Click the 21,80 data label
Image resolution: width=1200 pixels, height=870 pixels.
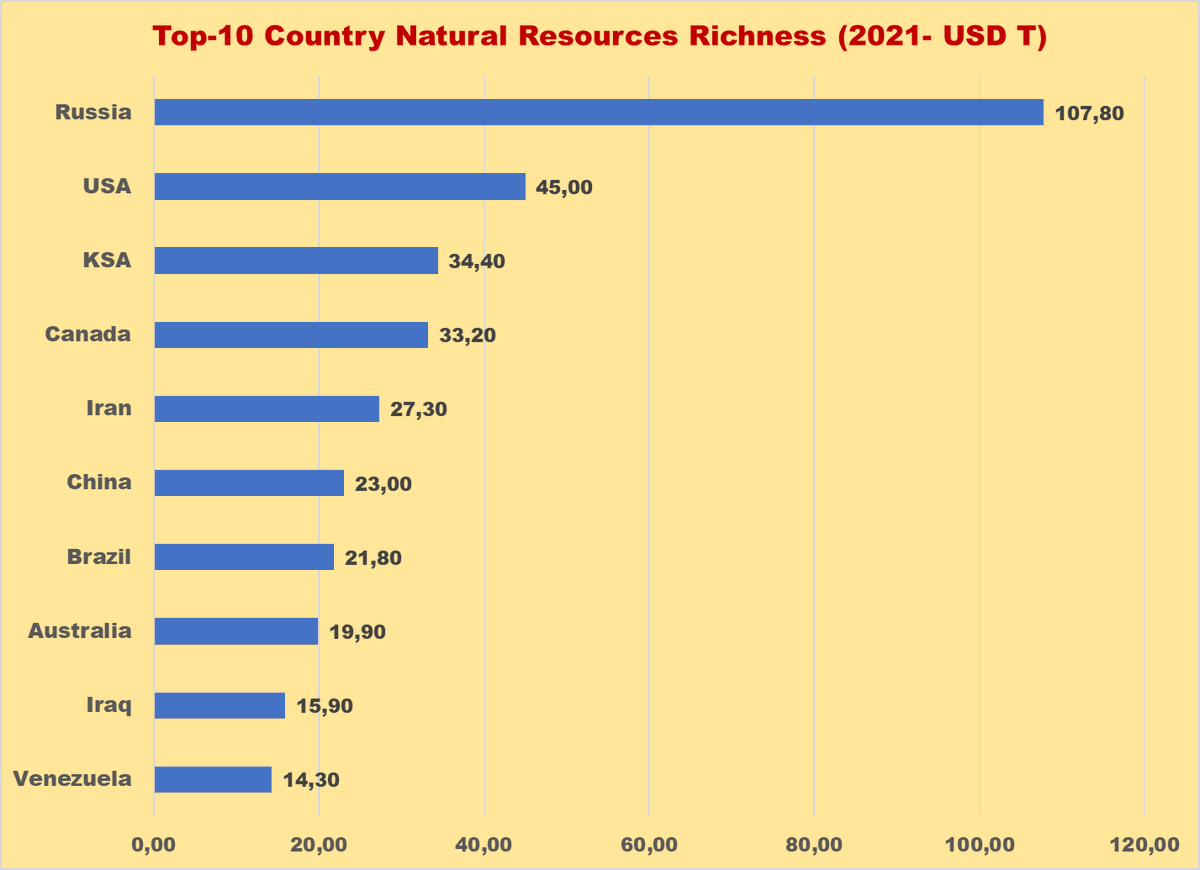374,558
